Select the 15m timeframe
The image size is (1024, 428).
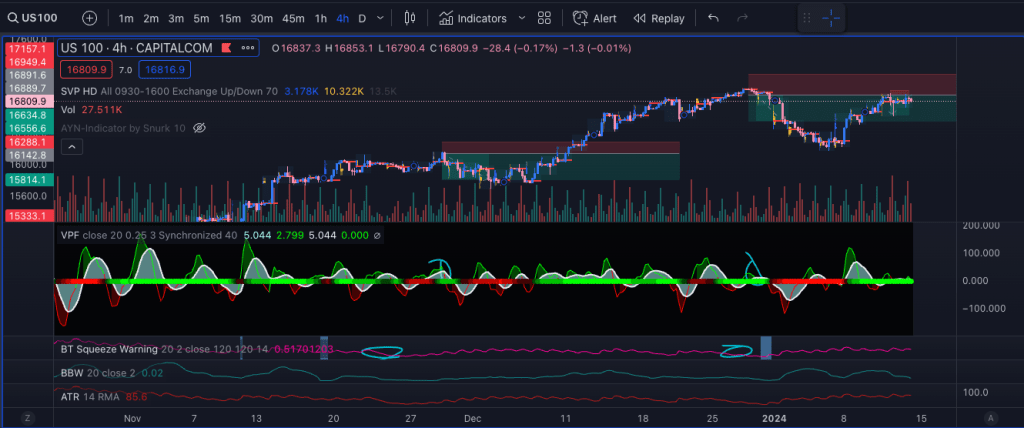click(x=230, y=18)
